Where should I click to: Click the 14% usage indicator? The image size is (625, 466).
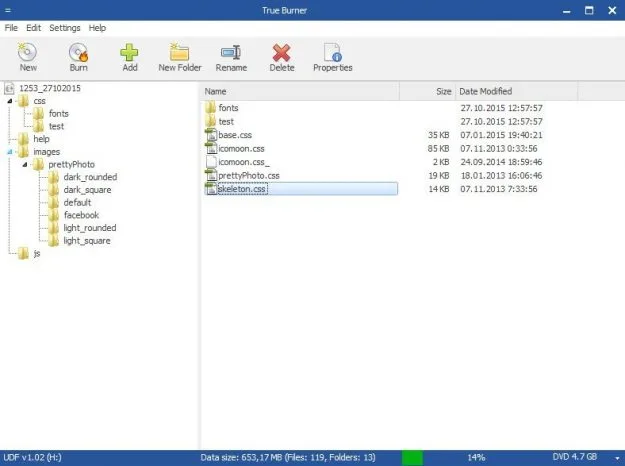pyautogui.click(x=476, y=458)
